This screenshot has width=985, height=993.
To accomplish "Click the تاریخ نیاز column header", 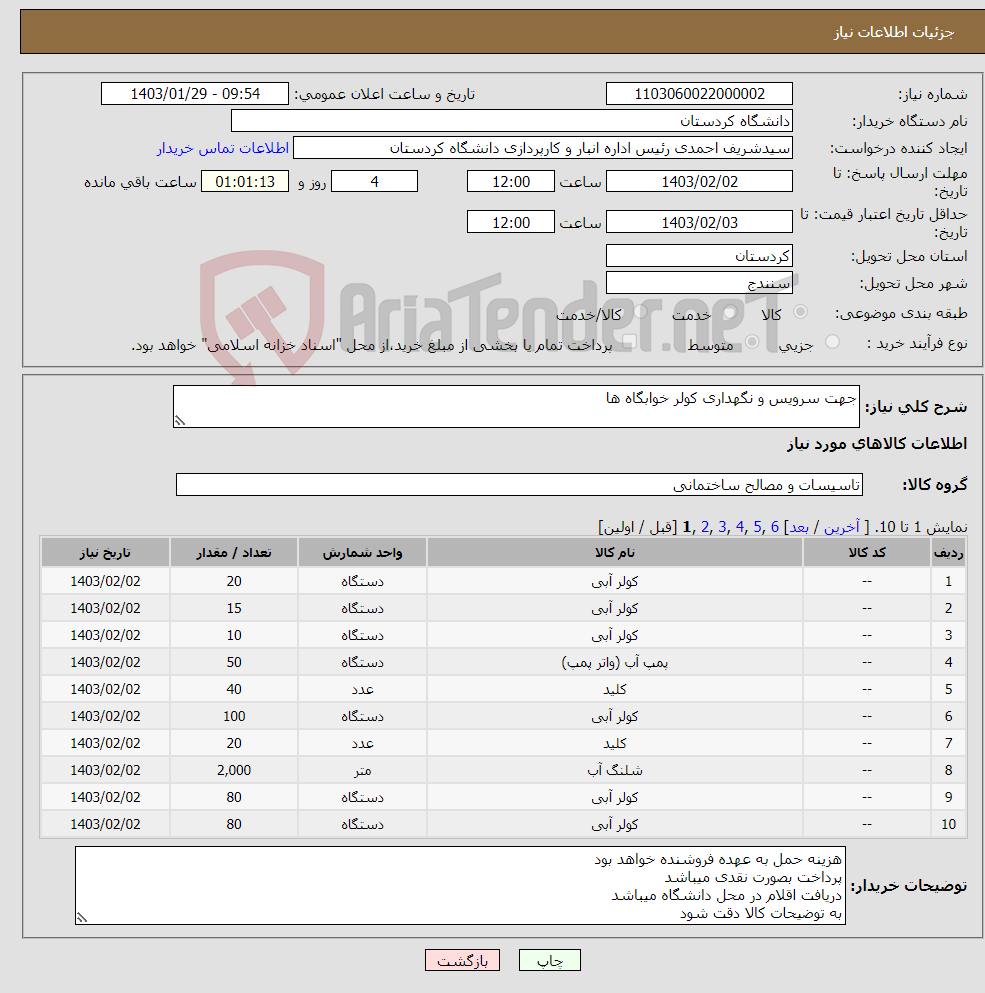I will (x=105, y=553).
